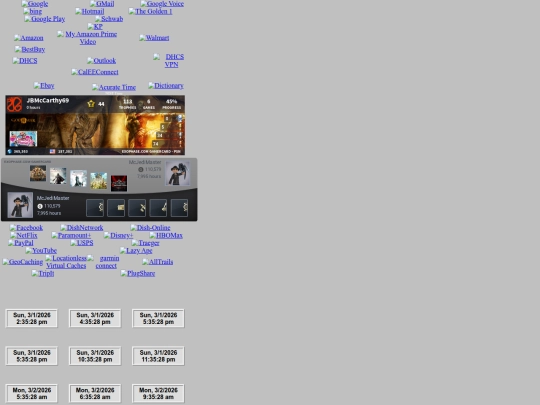The height and width of the screenshot is (405, 540).
Task: Click the Mon 3/2/2026 9:35:28 am button
Action: (158, 393)
